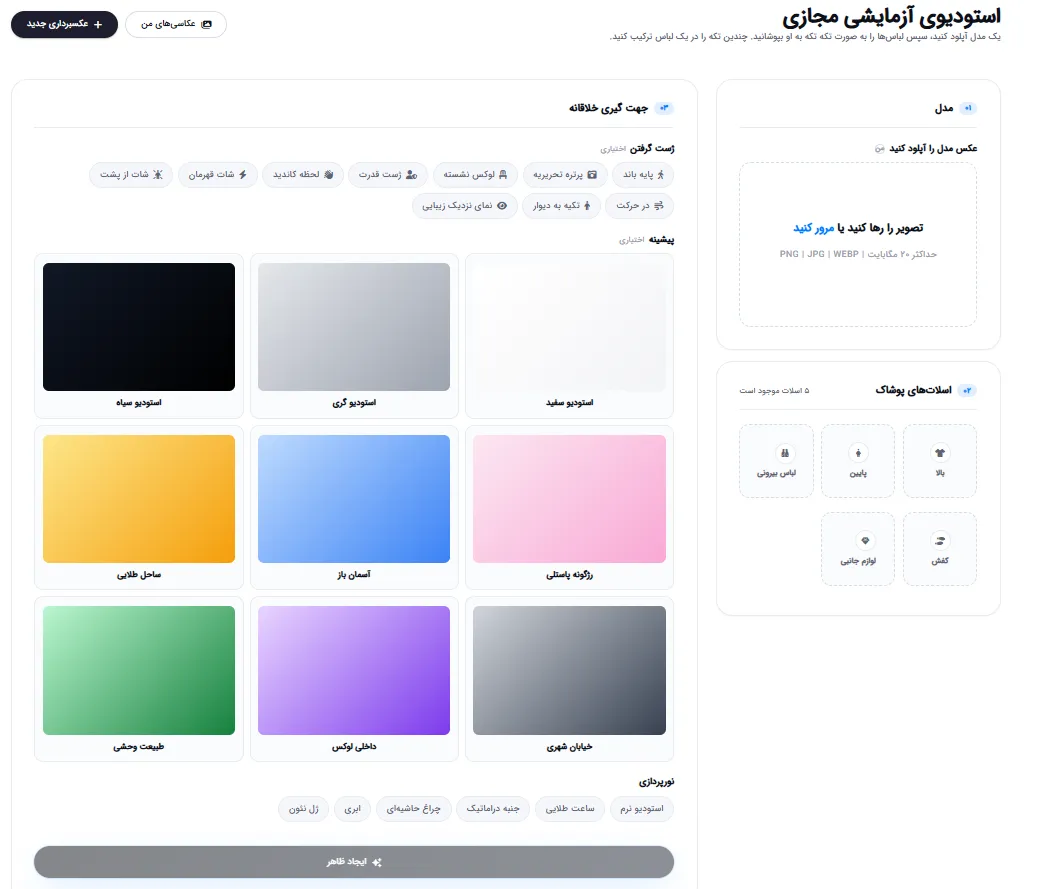
Task: Click the step badge beside جهت گیری خلاقانه
Action: pos(664,108)
